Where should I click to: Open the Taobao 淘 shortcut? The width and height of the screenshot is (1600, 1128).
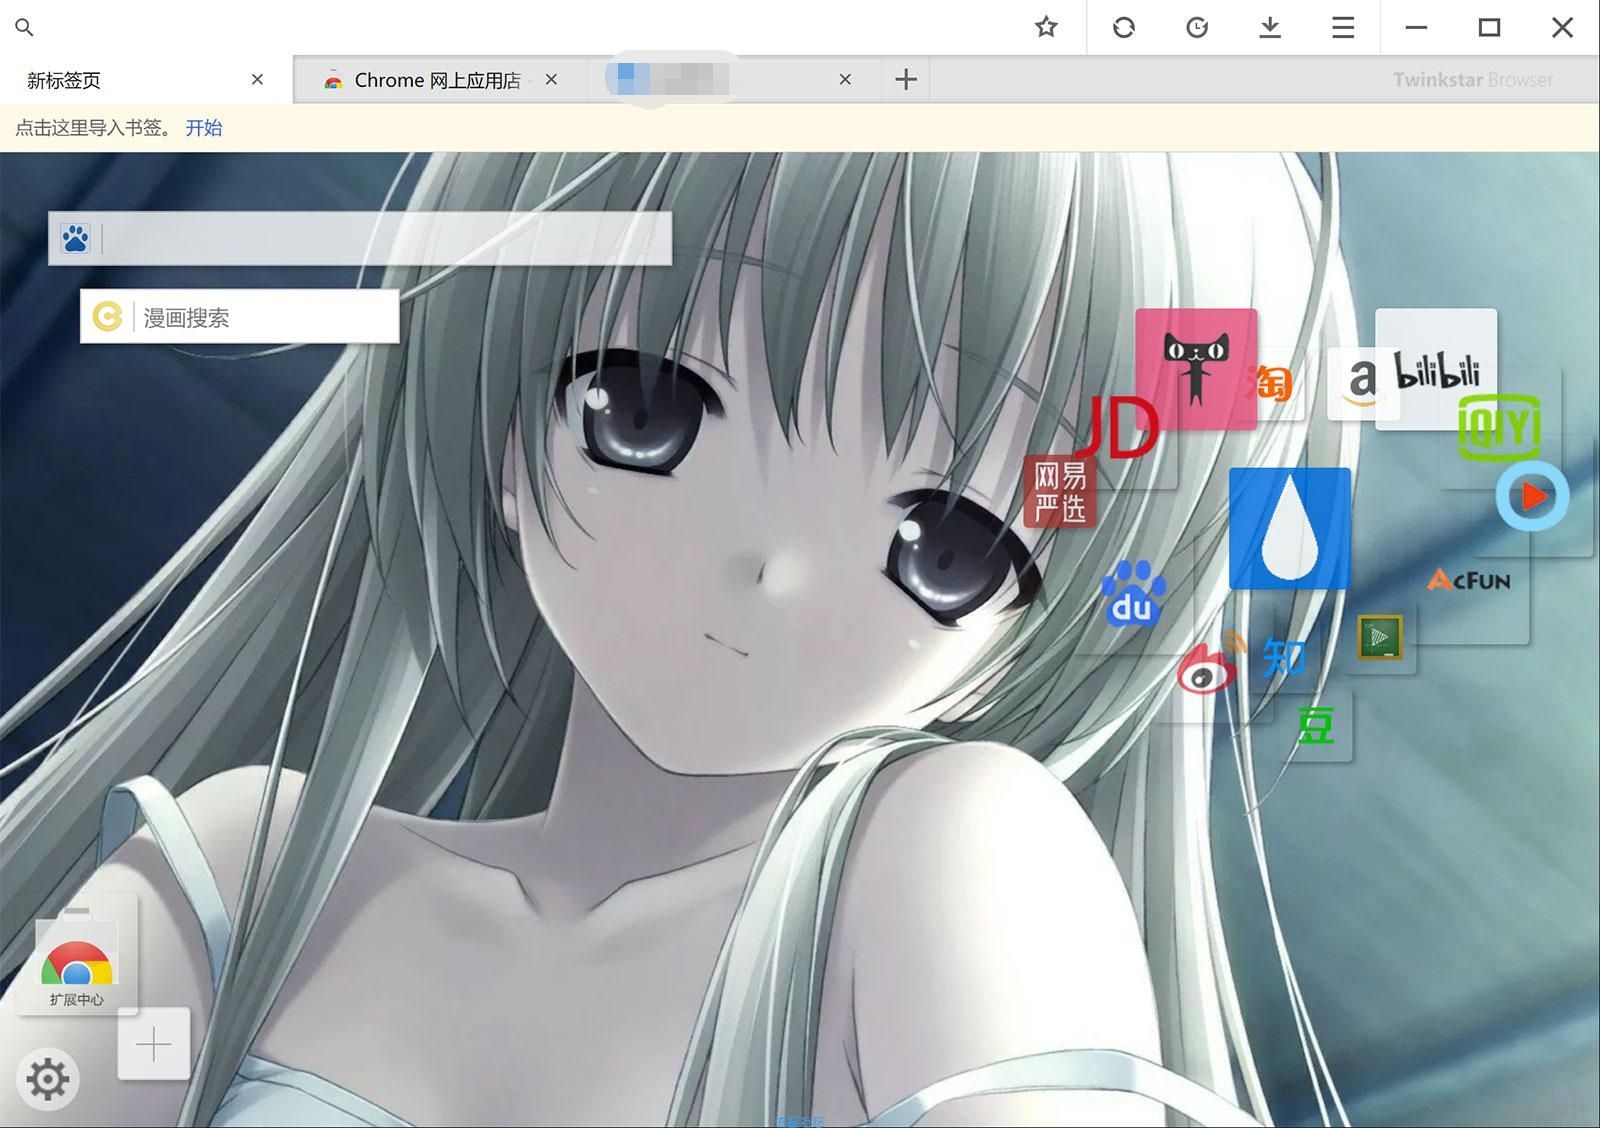[1270, 382]
